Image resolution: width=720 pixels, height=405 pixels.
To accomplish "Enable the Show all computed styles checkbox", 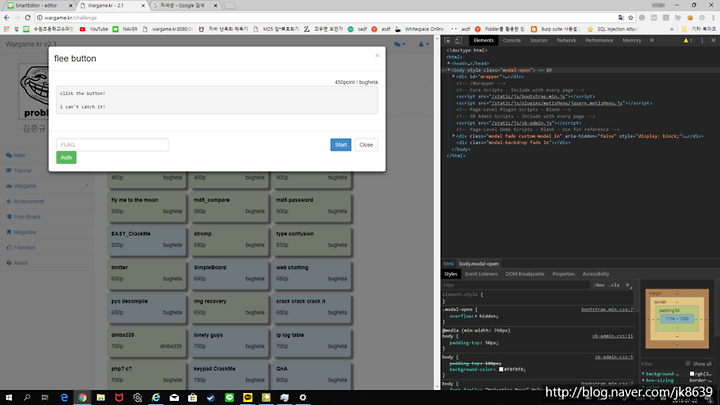I will tap(688, 364).
